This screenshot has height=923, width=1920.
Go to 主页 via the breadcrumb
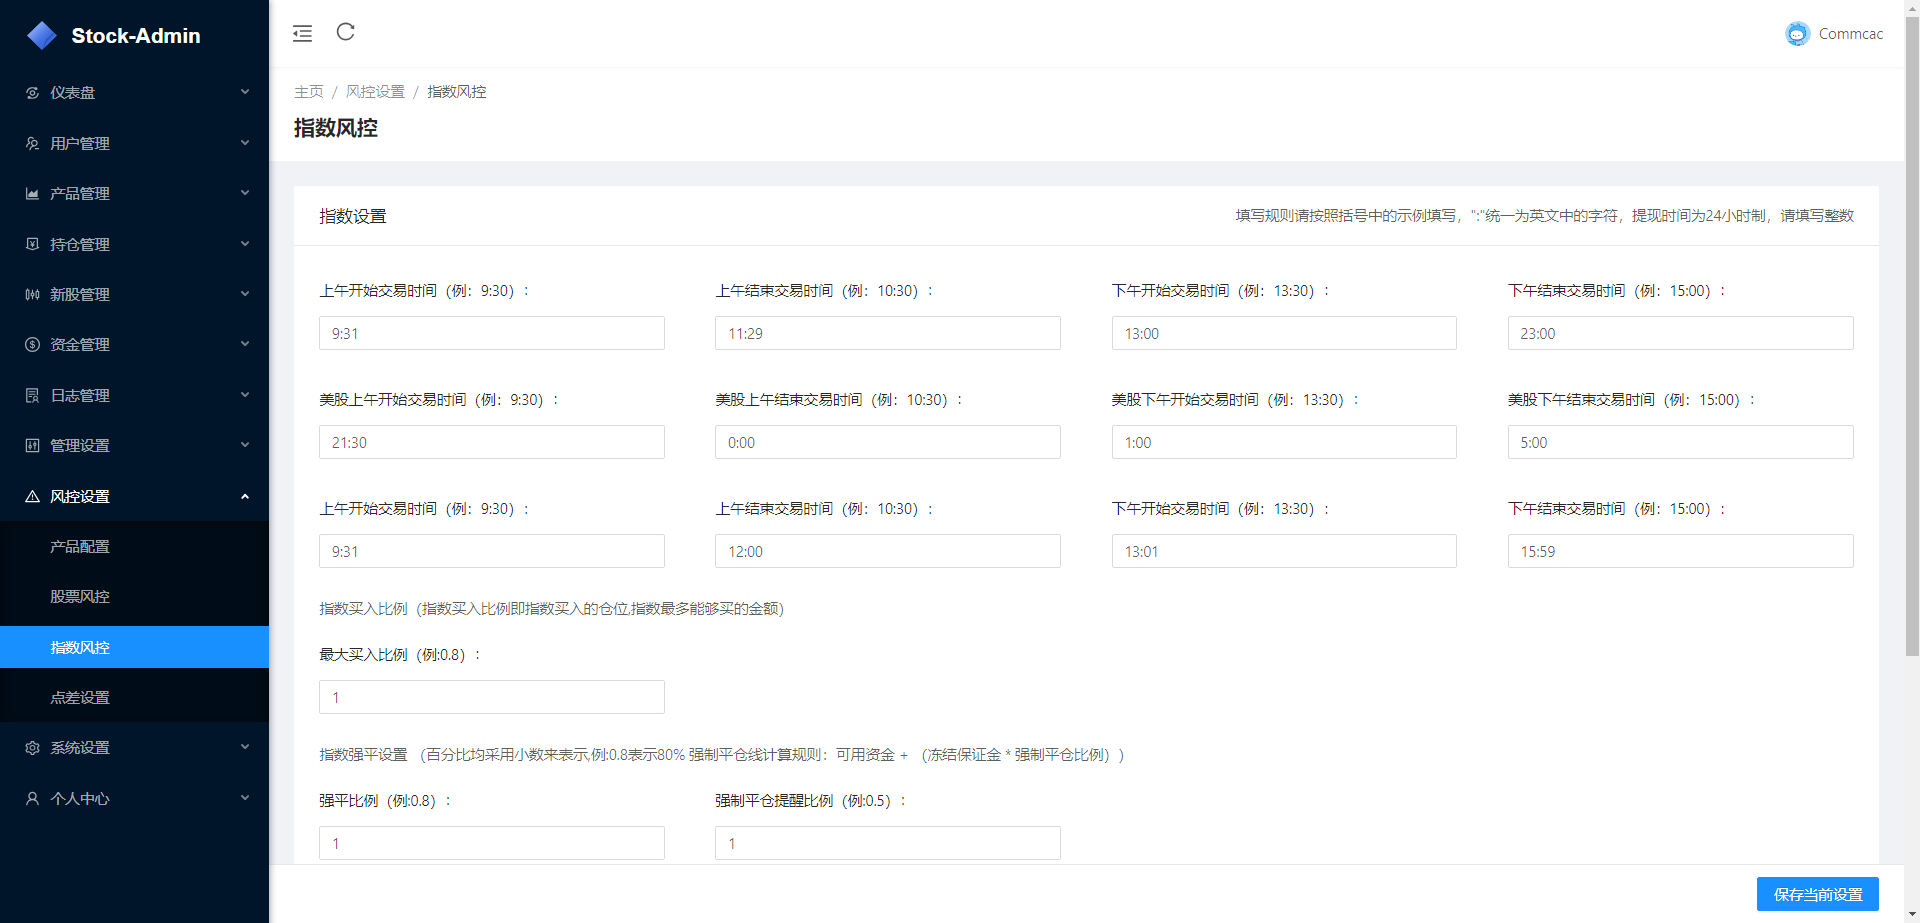(x=308, y=92)
